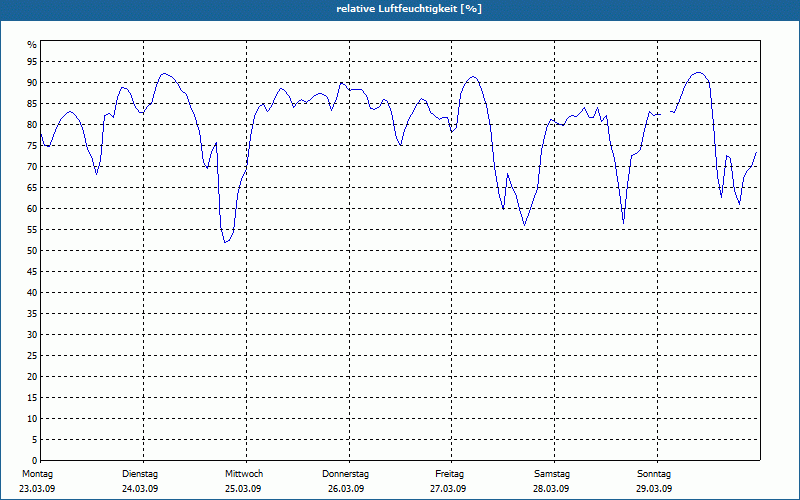This screenshot has height=500, width=800.
Task: Click the y-axis value 15
Action: [x=32, y=397]
